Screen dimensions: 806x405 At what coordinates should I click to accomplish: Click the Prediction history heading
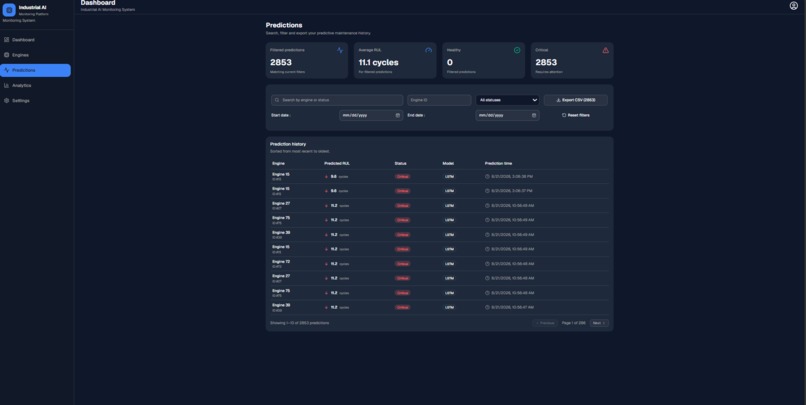click(x=288, y=144)
